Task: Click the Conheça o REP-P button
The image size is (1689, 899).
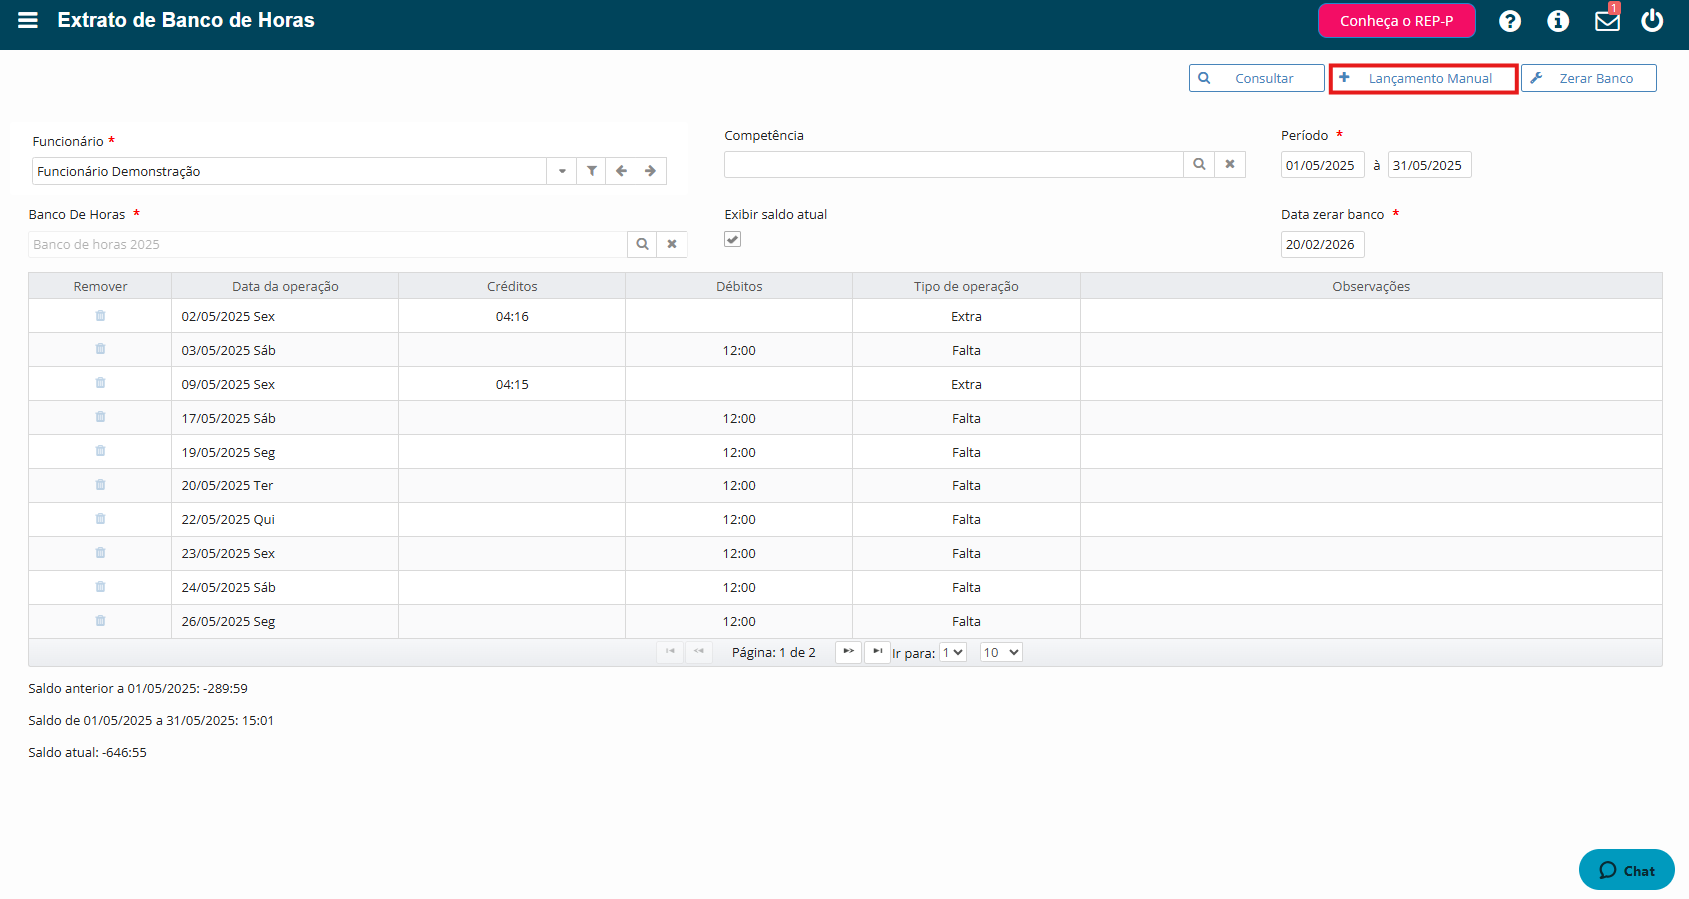Action: [x=1396, y=21]
